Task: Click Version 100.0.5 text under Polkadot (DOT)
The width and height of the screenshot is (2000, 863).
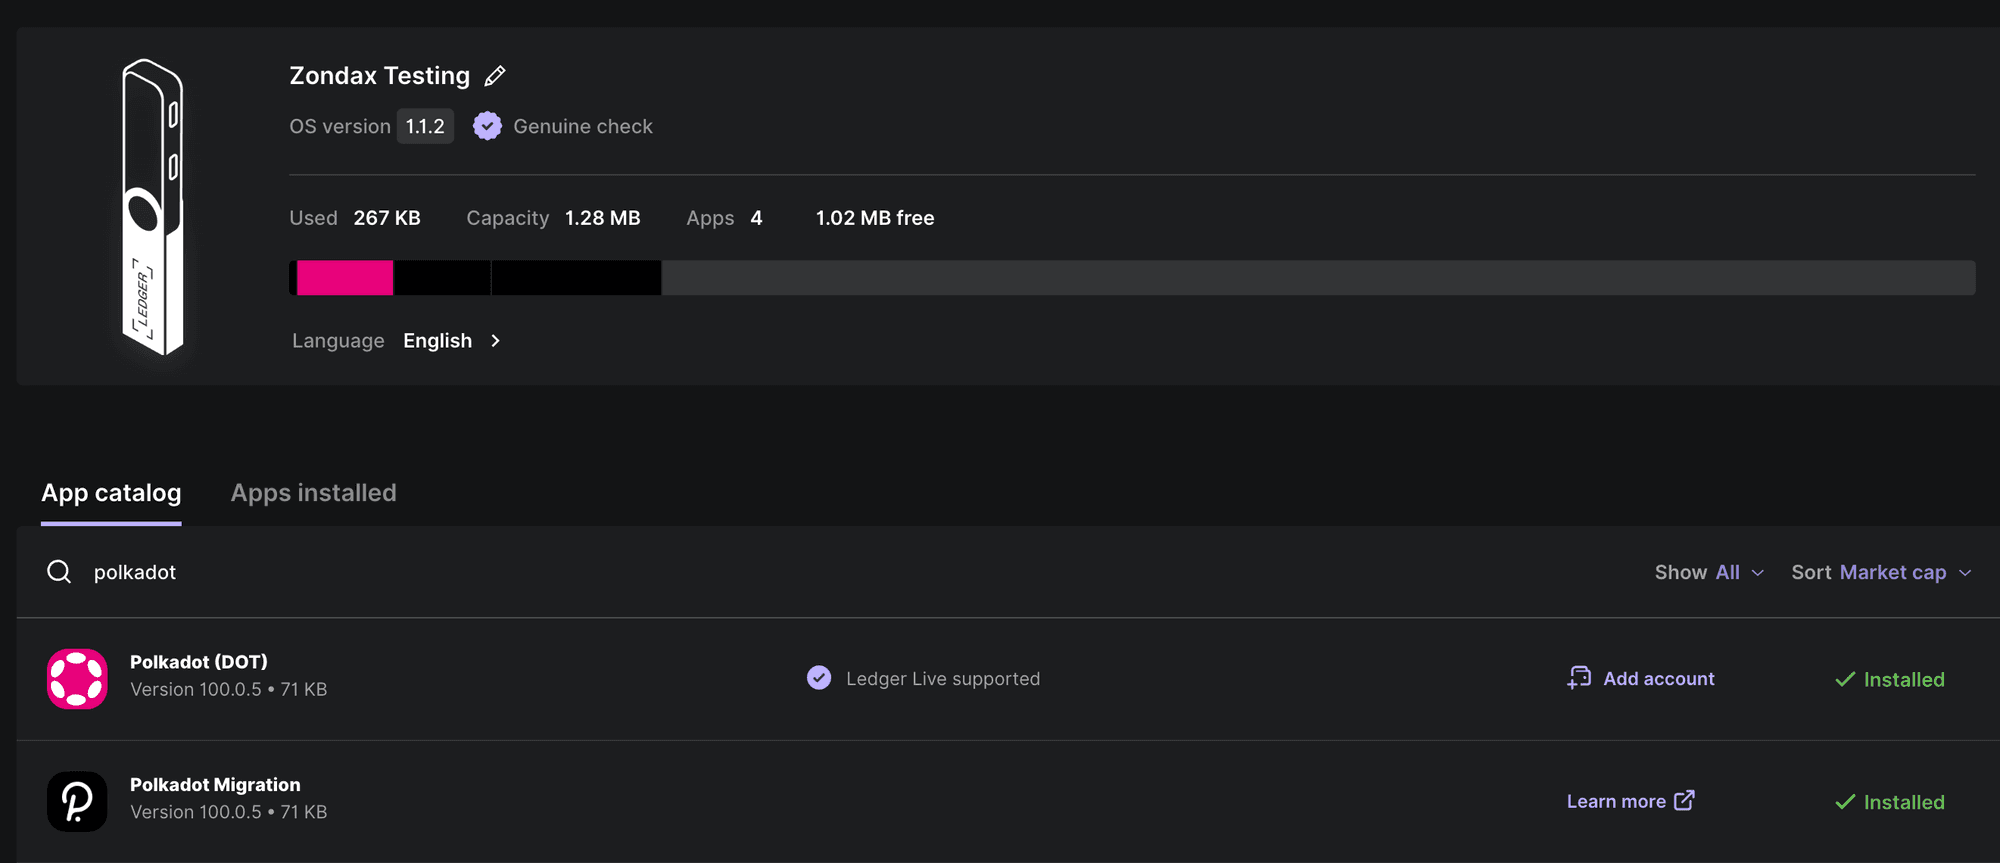Action: point(196,689)
